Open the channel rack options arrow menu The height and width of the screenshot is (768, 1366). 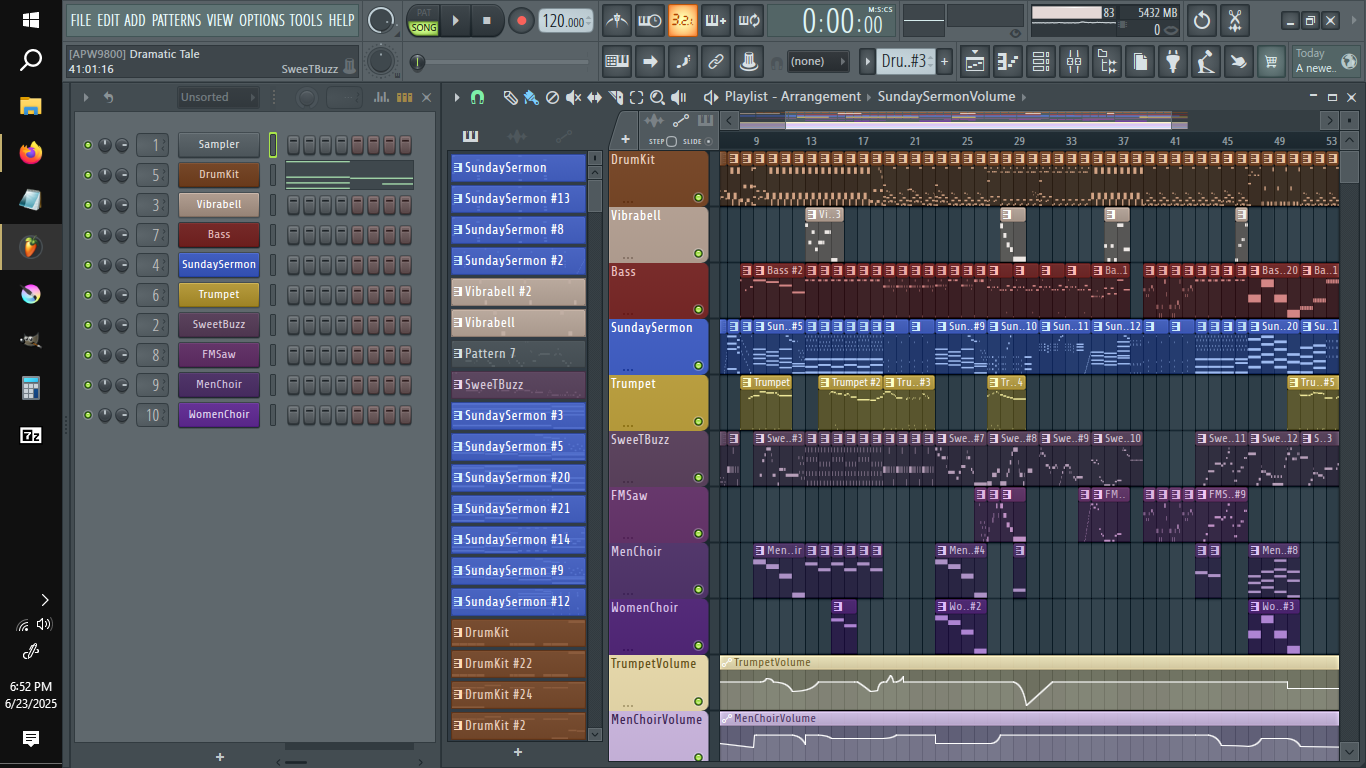tap(86, 97)
